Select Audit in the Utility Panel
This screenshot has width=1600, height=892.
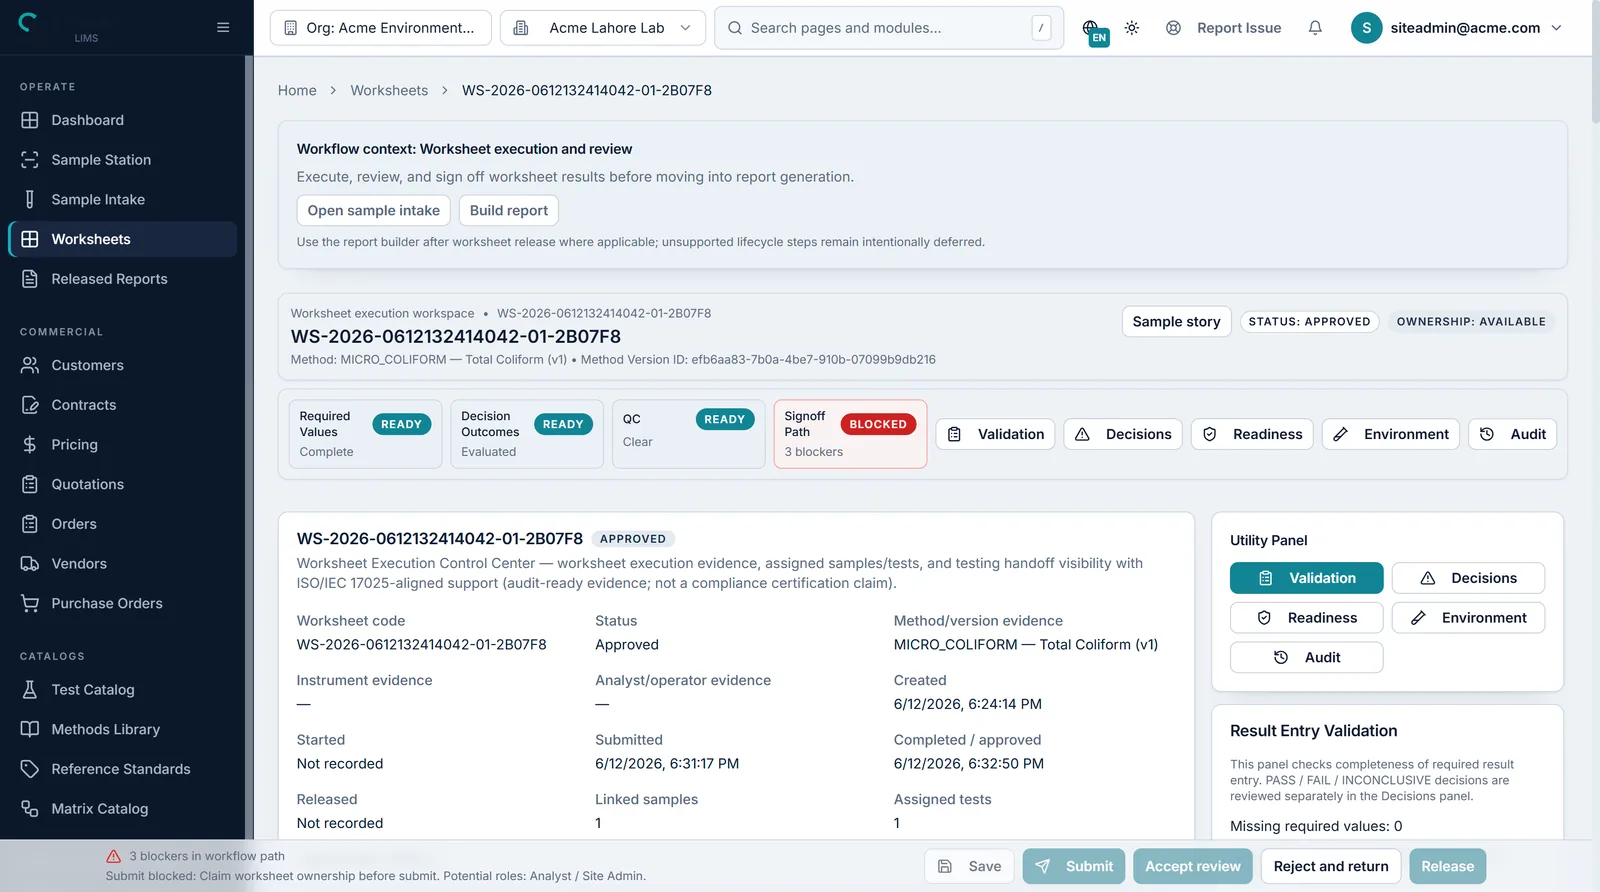(1307, 658)
